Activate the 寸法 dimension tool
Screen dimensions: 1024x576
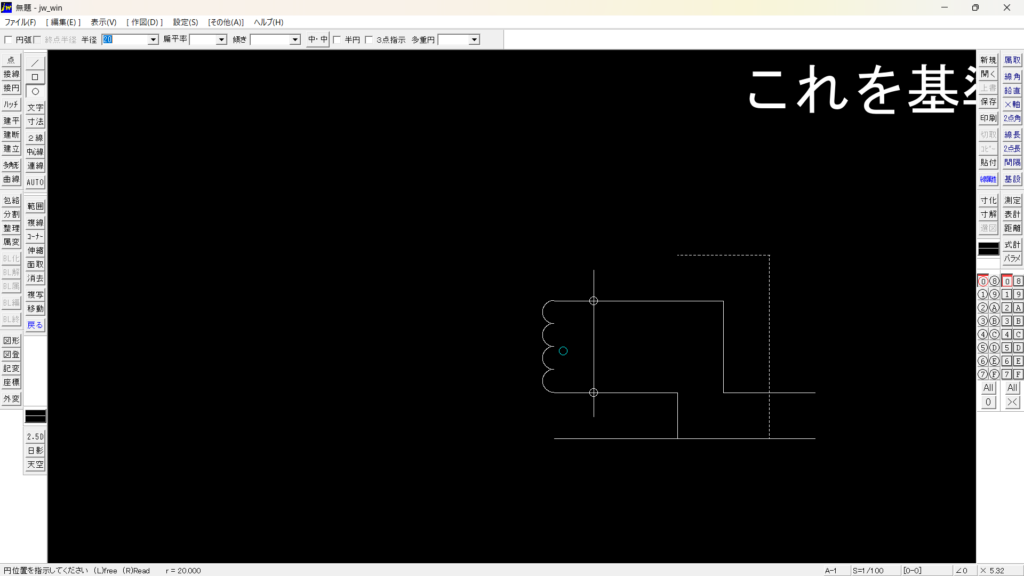click(x=35, y=121)
